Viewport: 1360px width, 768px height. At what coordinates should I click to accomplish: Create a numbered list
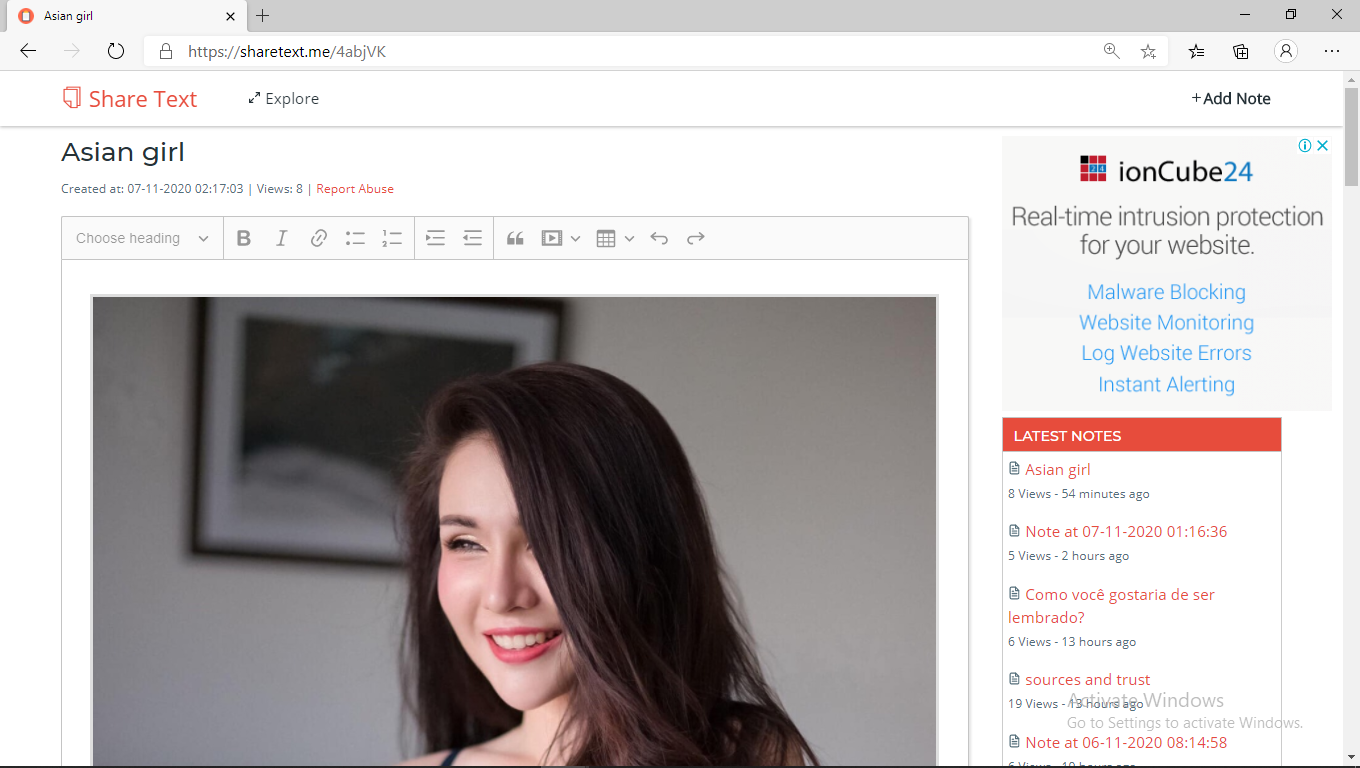tap(392, 238)
